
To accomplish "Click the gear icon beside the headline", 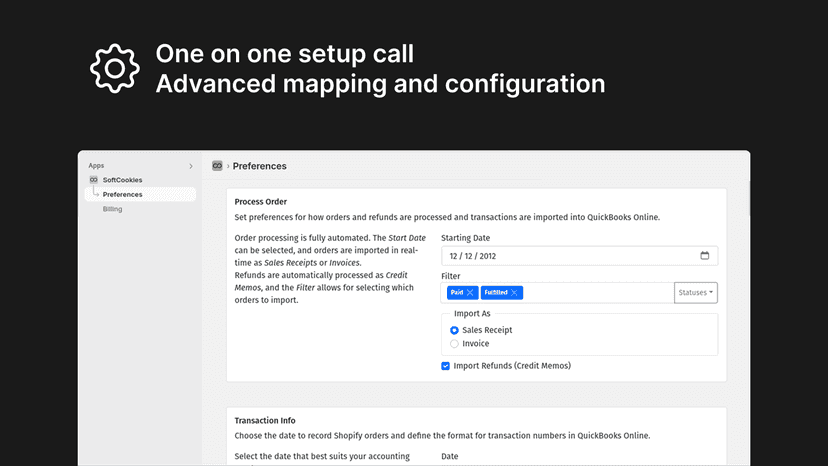I will (x=115, y=69).
